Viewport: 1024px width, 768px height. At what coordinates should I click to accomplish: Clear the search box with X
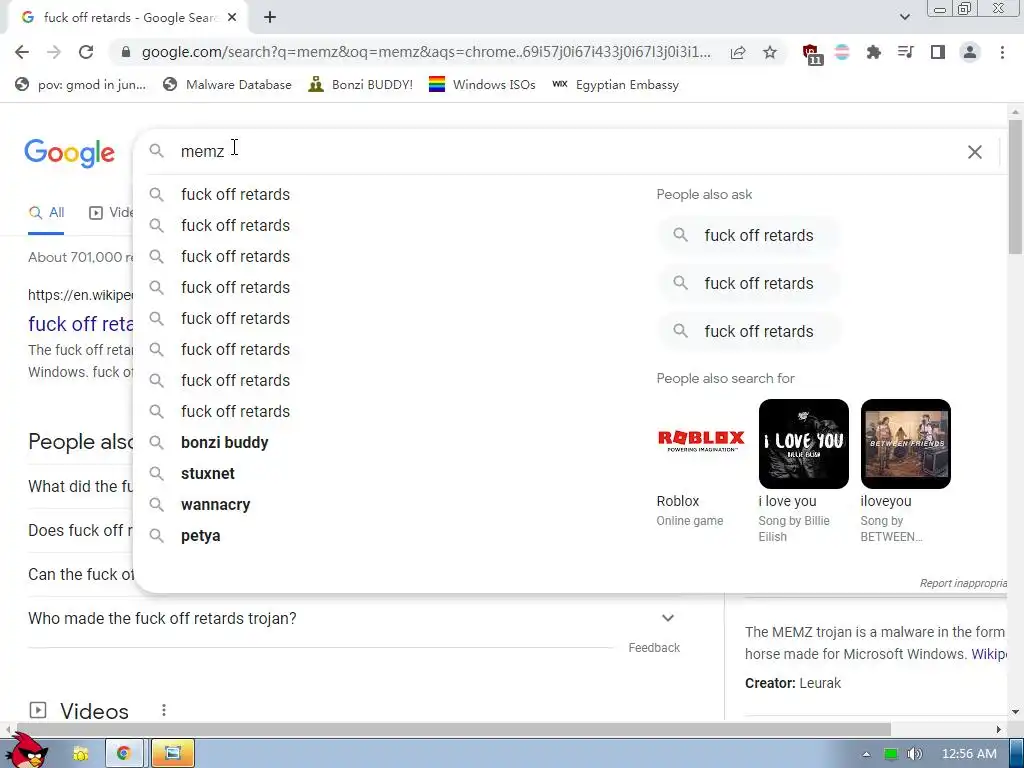pyautogui.click(x=974, y=152)
